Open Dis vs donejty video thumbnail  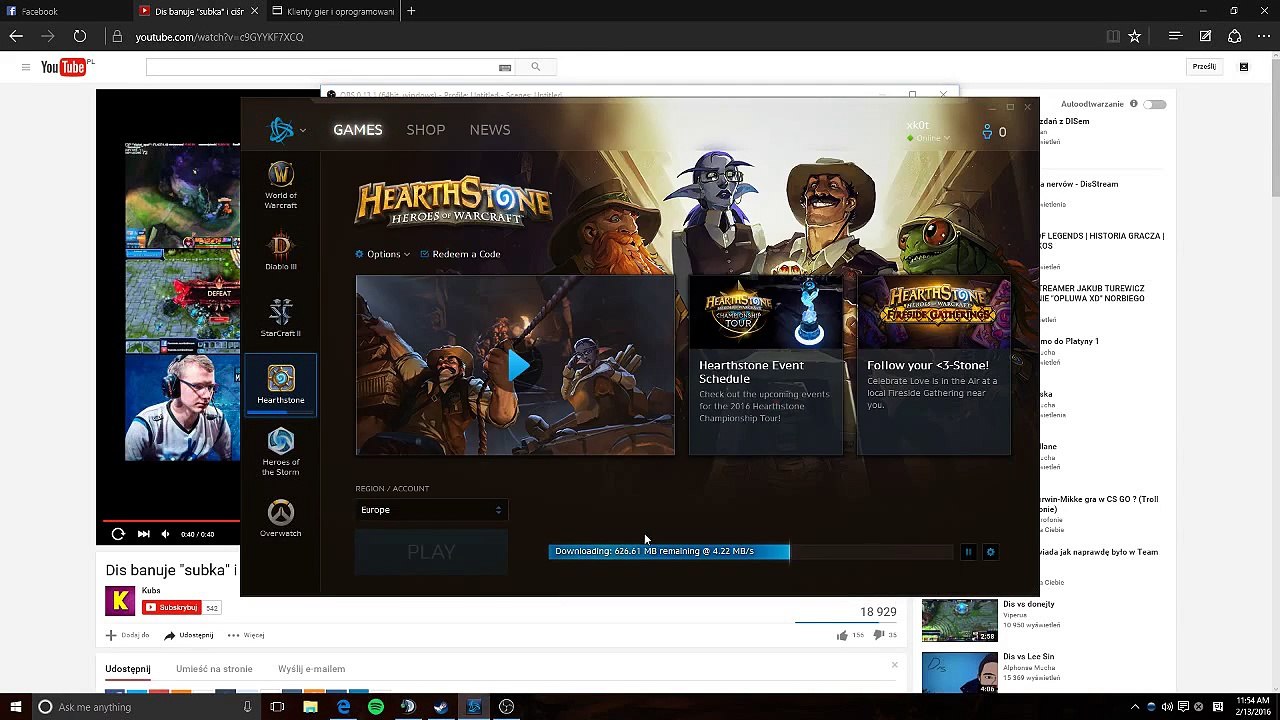pyautogui.click(x=960, y=621)
